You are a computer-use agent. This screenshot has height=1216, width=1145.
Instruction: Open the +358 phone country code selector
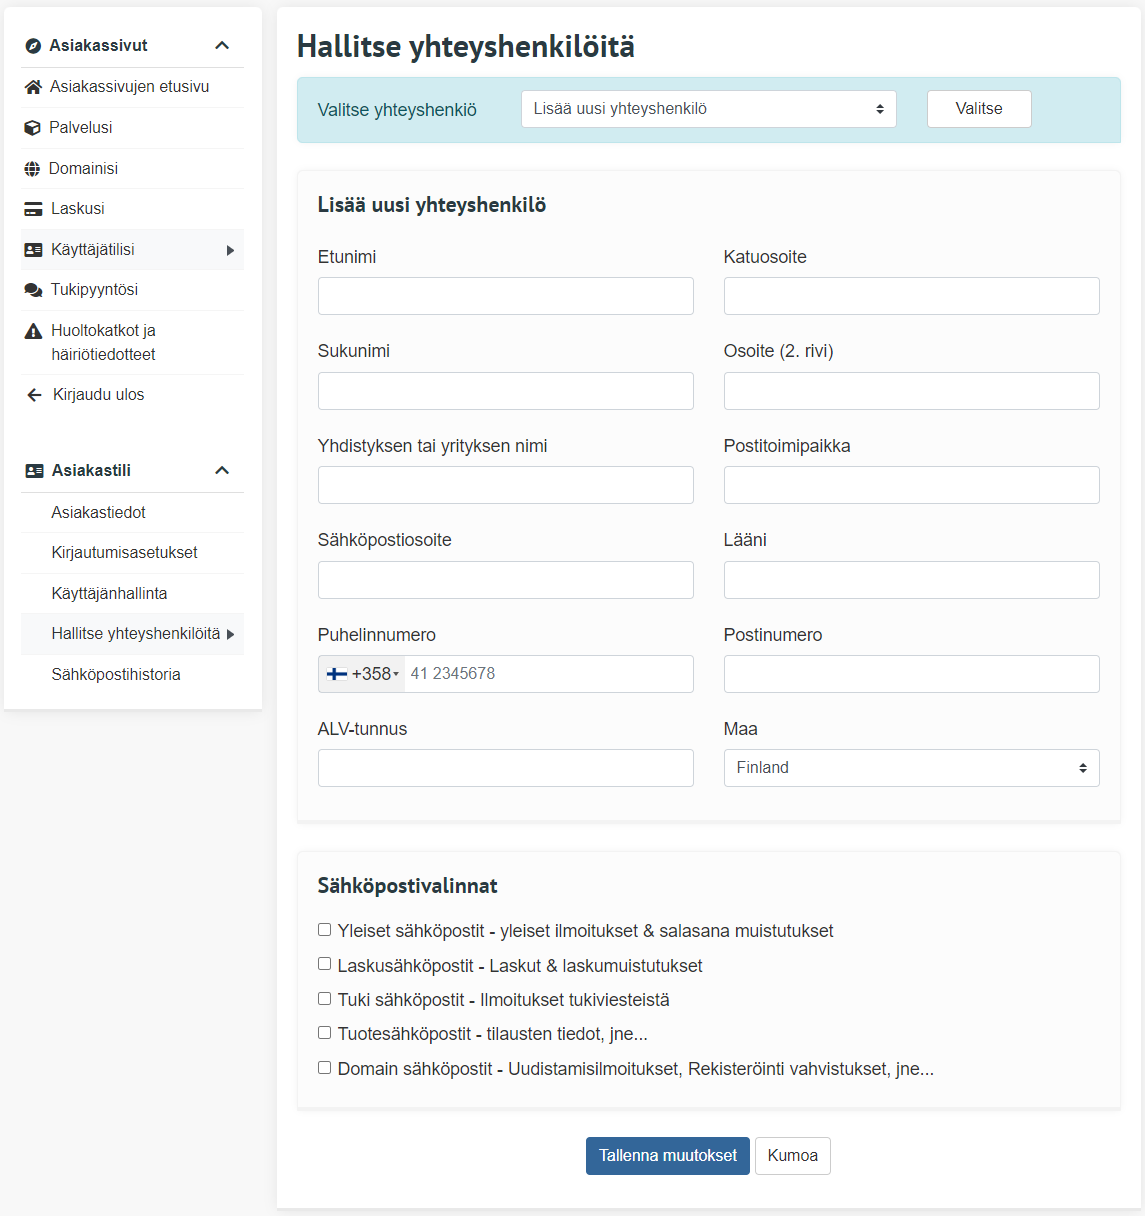(x=362, y=674)
